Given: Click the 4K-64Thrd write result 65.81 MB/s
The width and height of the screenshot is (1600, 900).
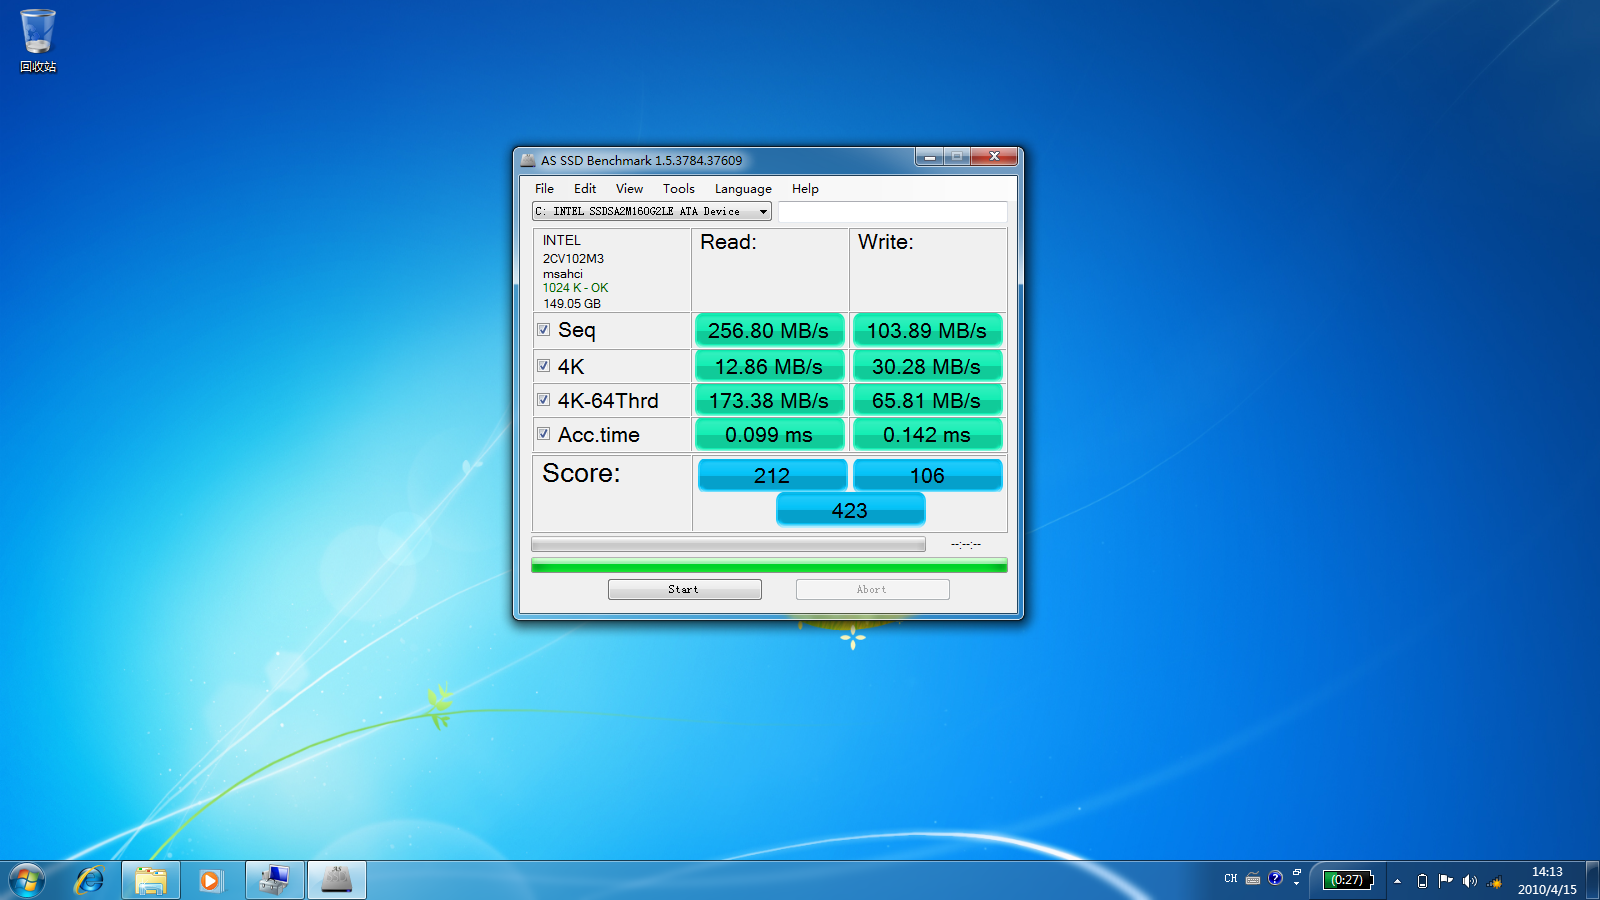Looking at the screenshot, I should point(927,400).
